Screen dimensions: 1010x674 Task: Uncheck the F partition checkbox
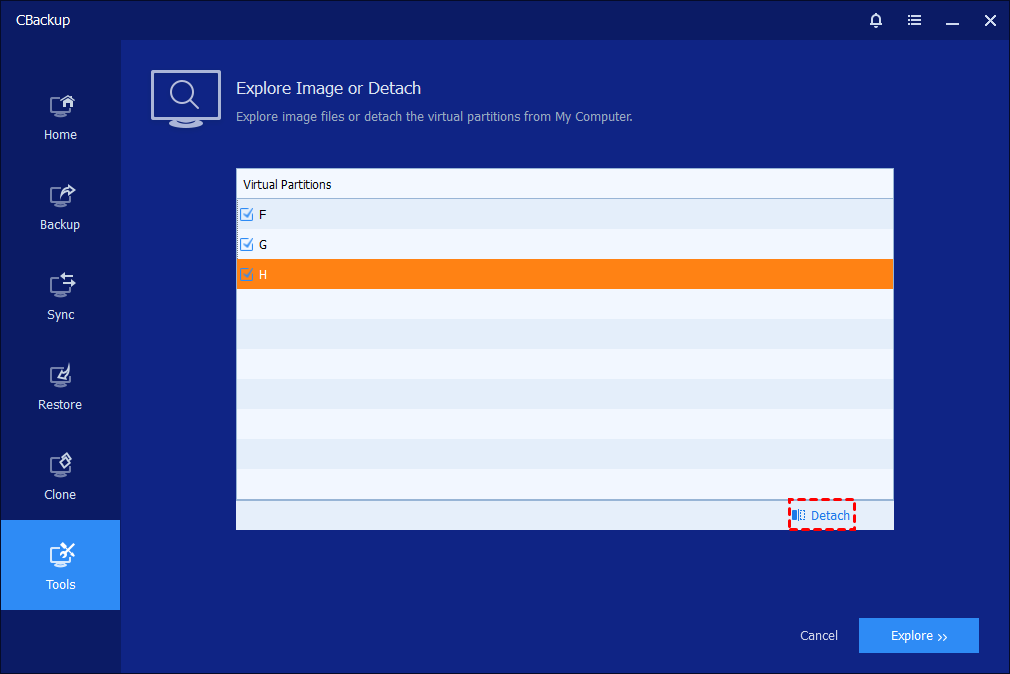(x=247, y=214)
